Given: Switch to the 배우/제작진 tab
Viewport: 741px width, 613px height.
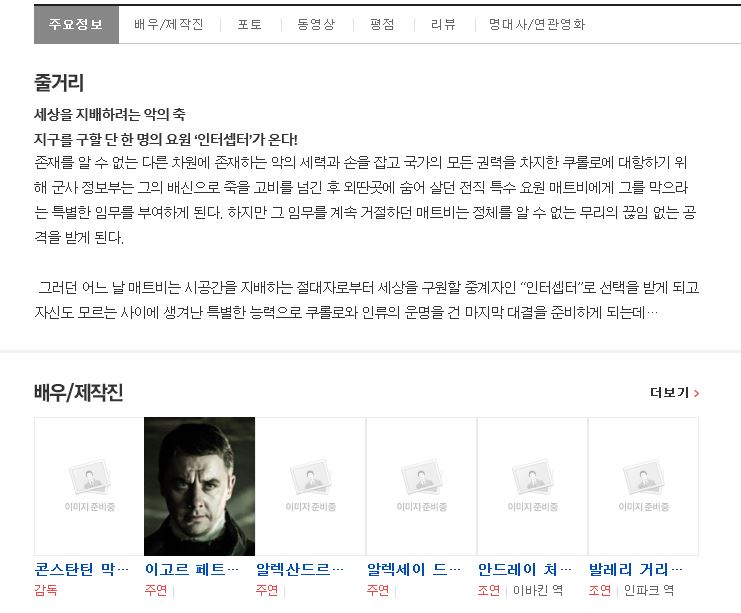Looking at the screenshot, I should (169, 24).
